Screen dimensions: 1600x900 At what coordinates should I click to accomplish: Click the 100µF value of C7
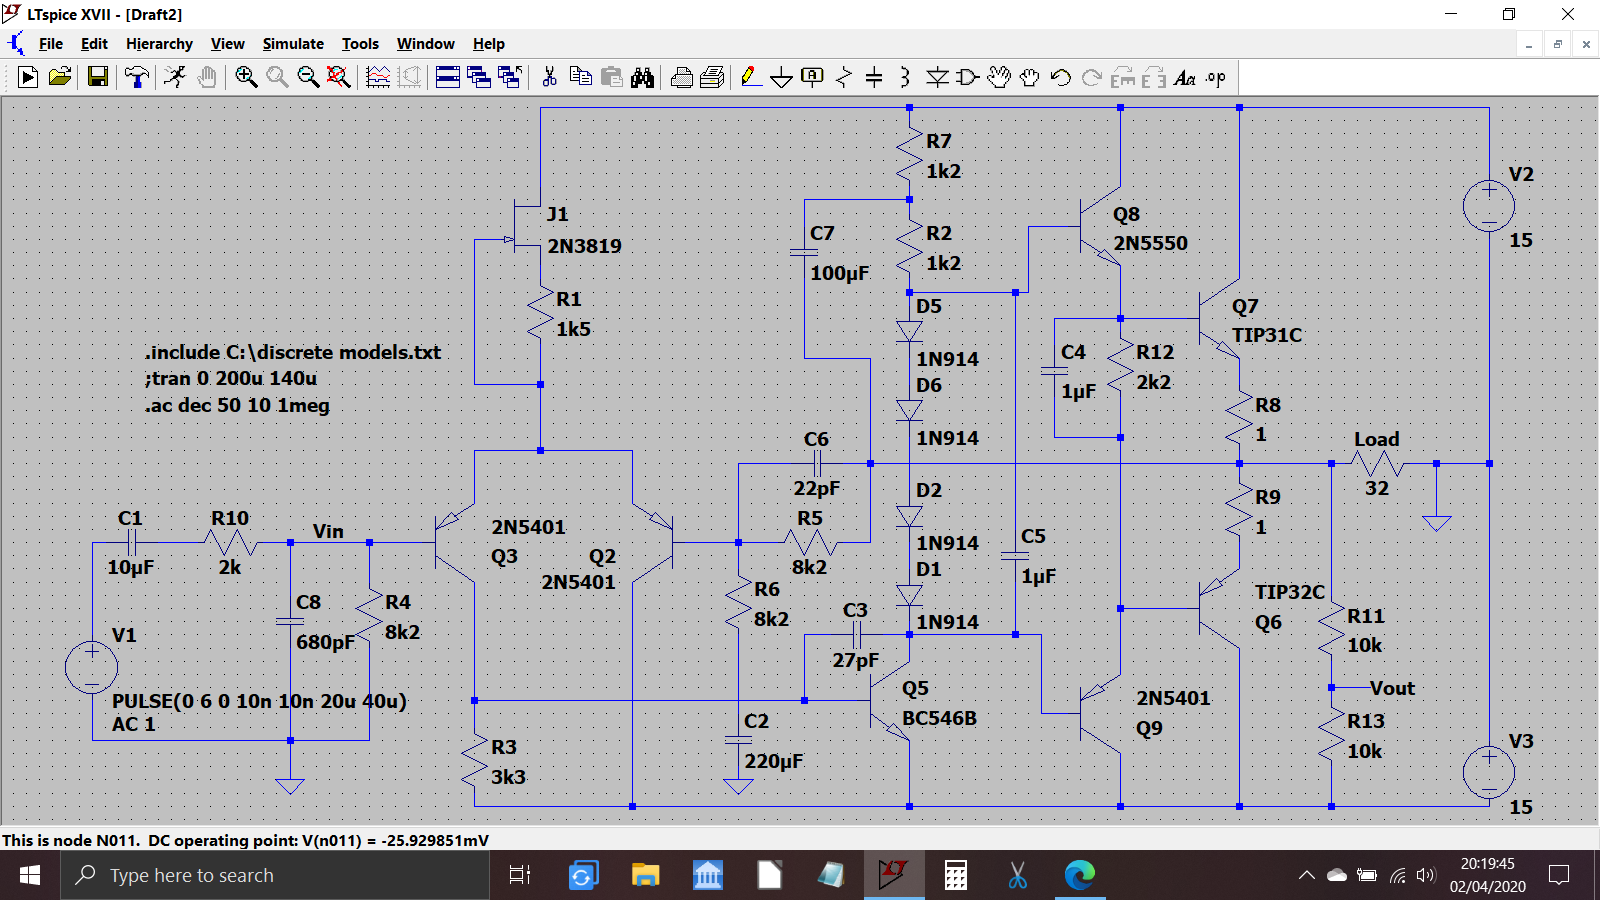tap(840, 273)
